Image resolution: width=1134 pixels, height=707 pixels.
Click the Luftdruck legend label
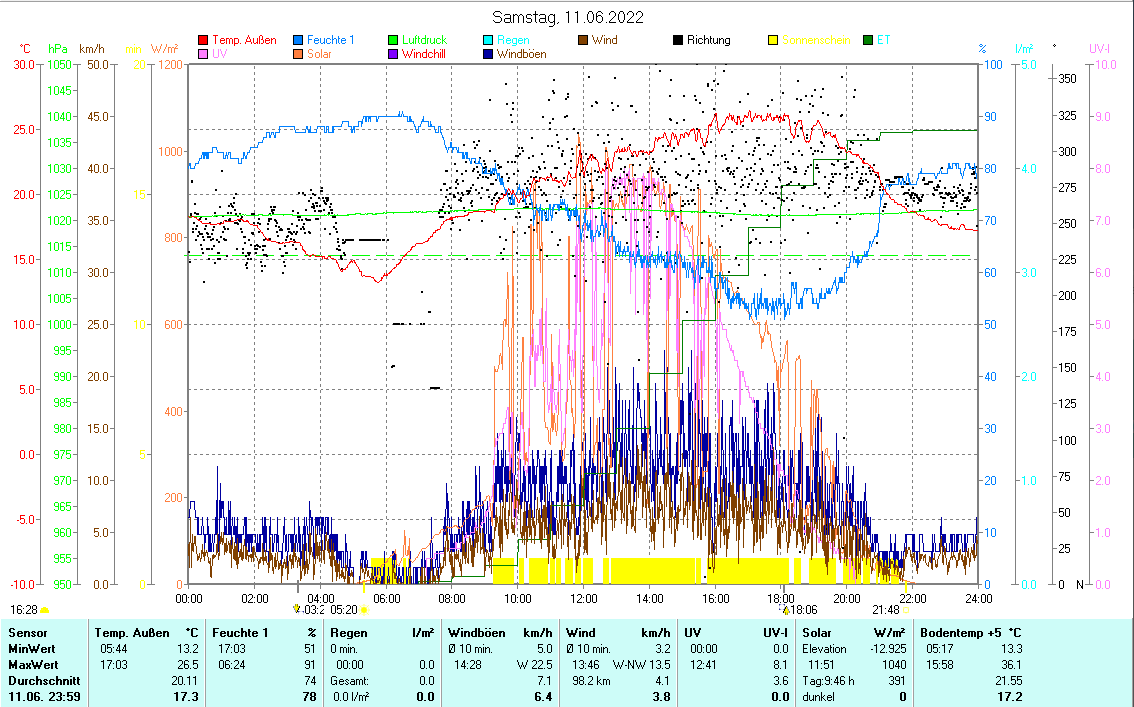point(425,40)
